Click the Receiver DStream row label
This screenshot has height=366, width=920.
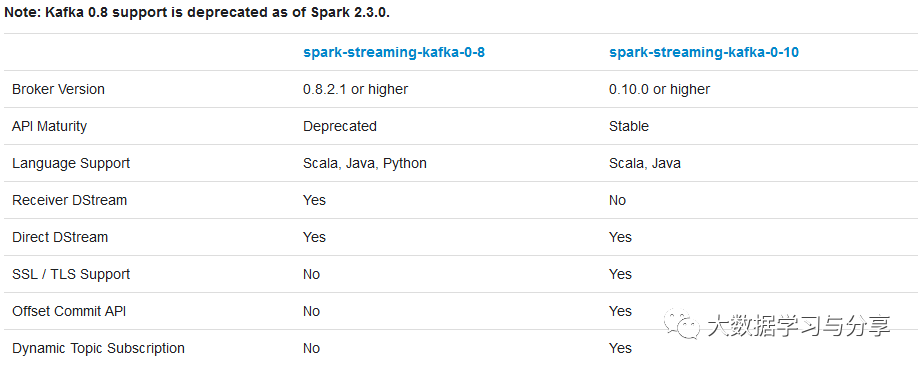69,200
